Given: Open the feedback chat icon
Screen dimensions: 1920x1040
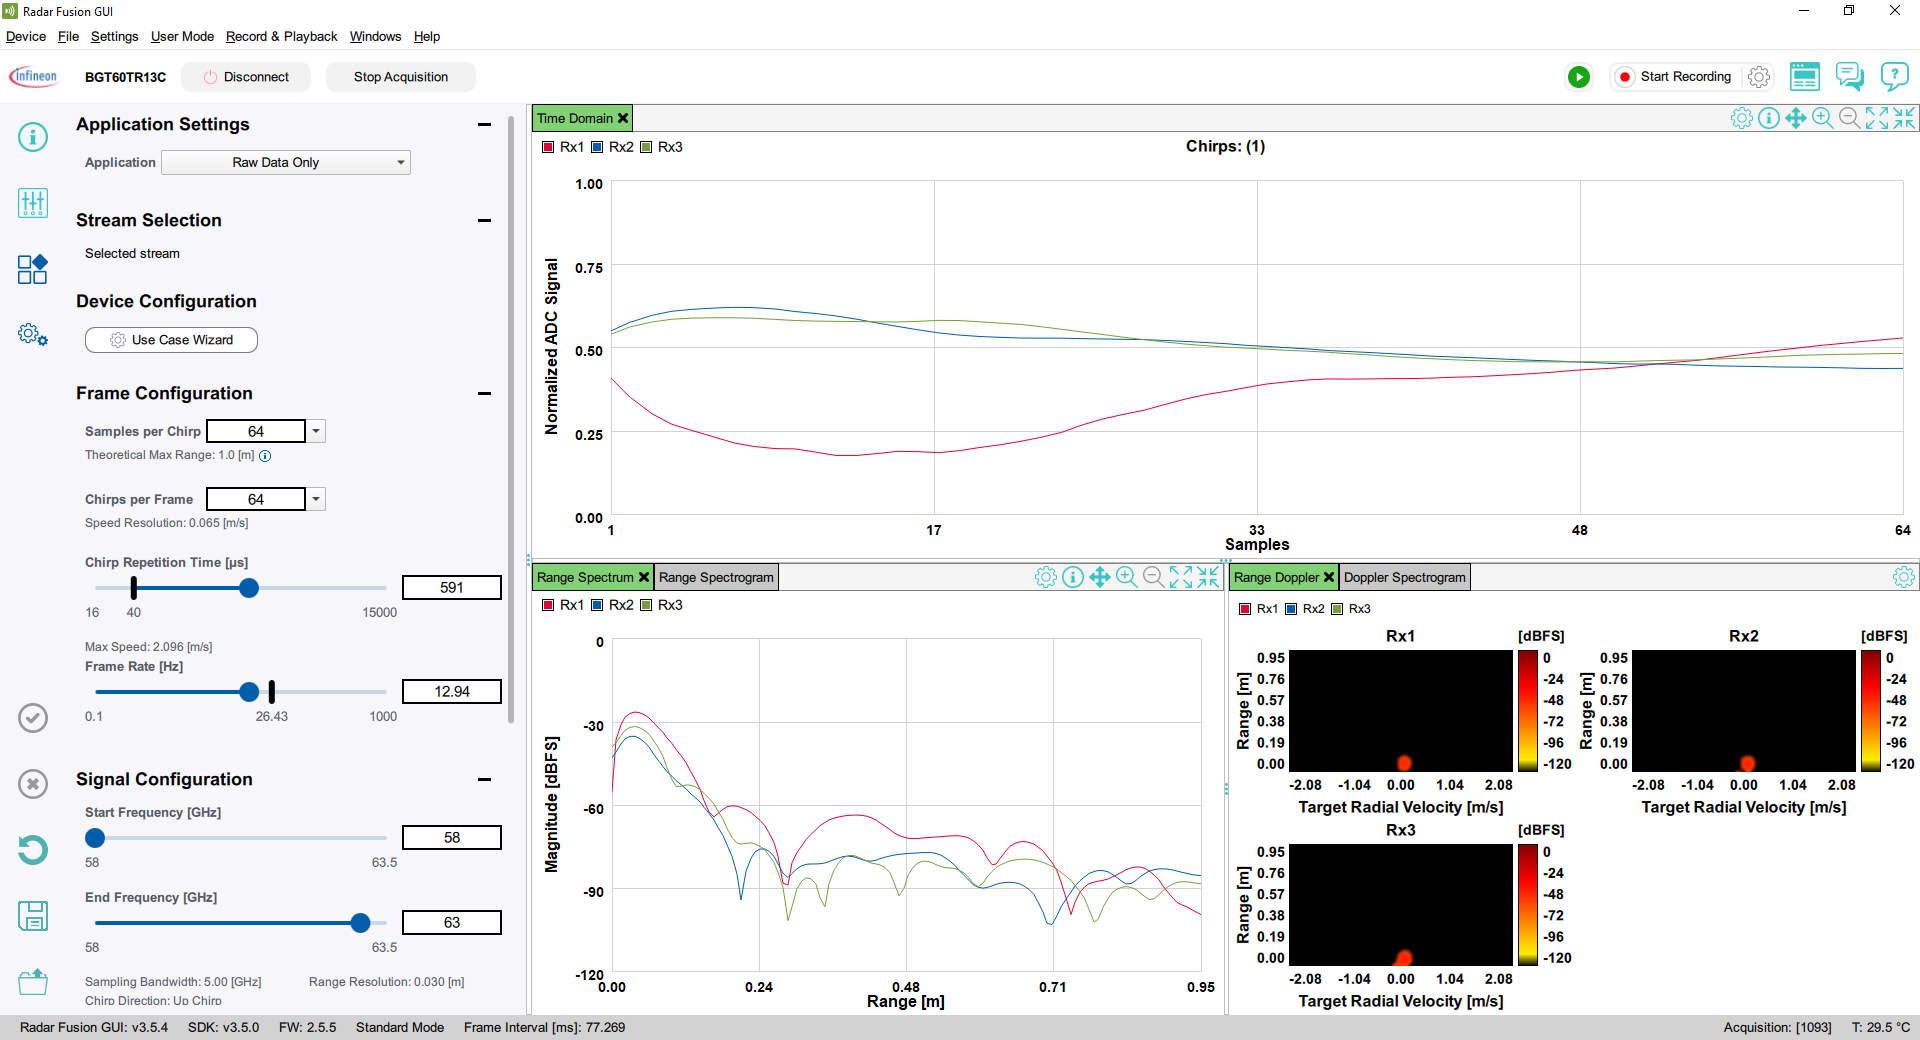Looking at the screenshot, I should point(1850,77).
